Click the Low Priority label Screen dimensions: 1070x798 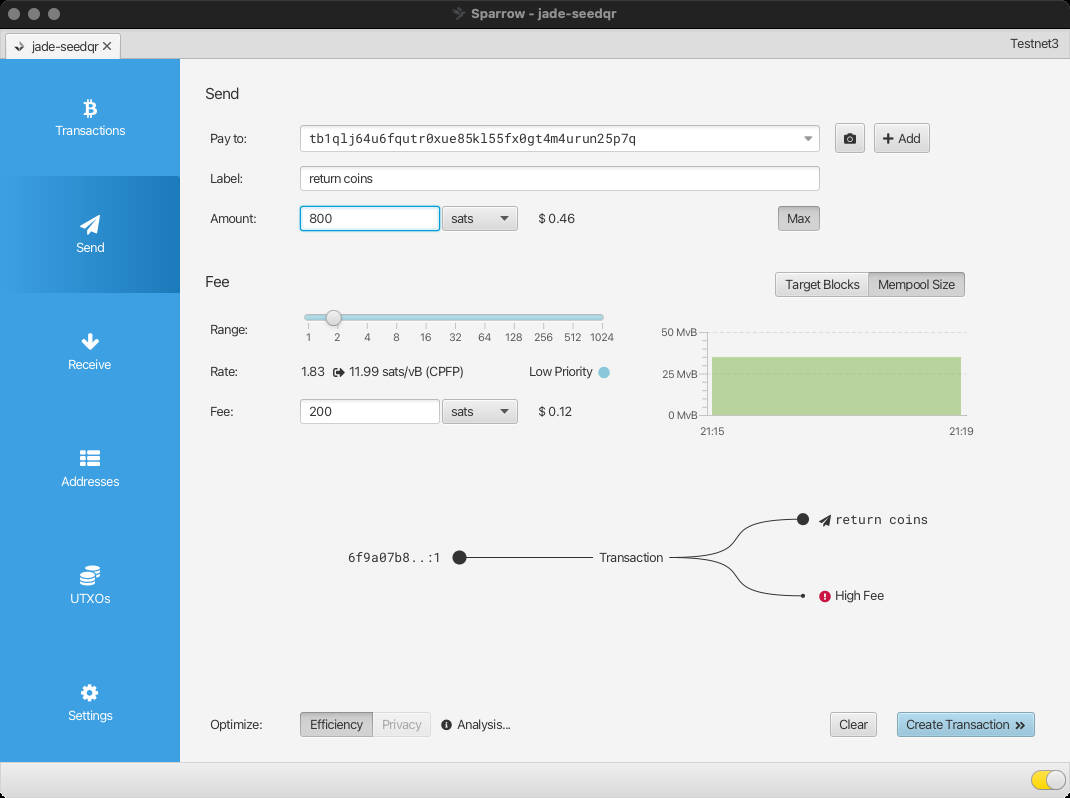pyautogui.click(x=560, y=372)
